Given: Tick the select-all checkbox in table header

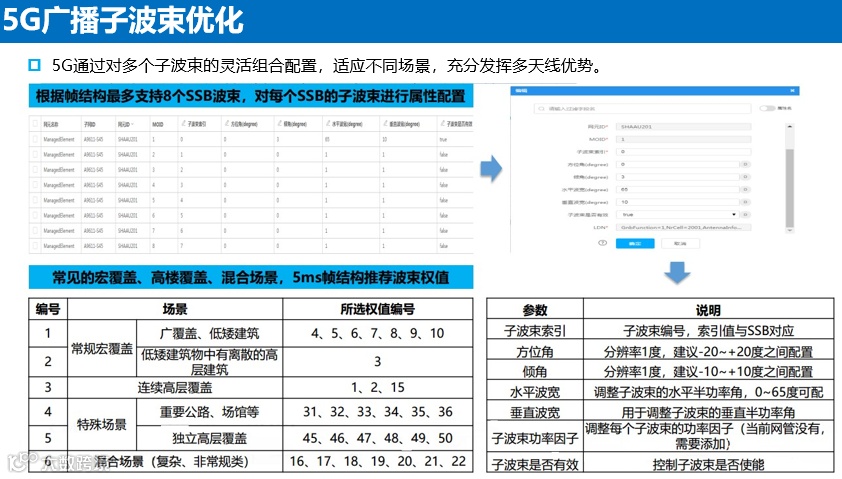Looking at the screenshot, I should [x=35, y=124].
